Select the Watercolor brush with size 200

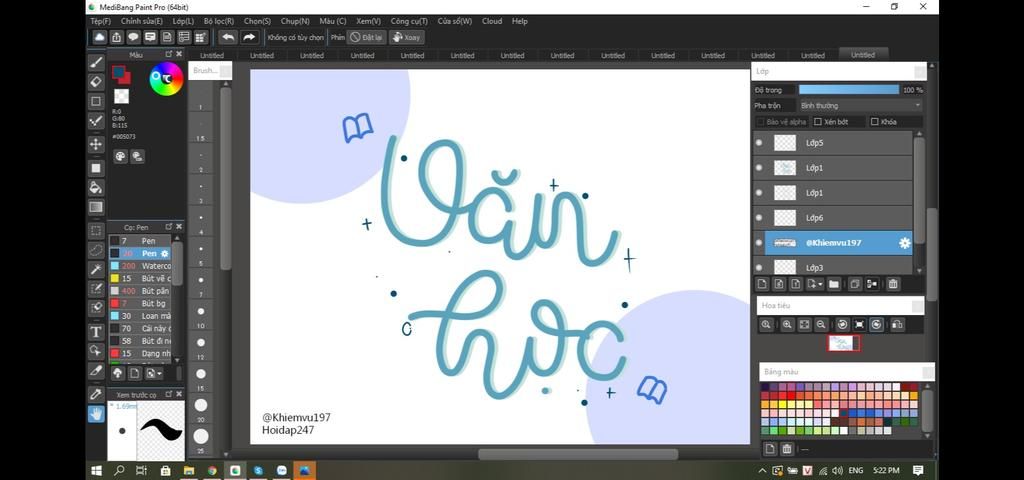140,266
